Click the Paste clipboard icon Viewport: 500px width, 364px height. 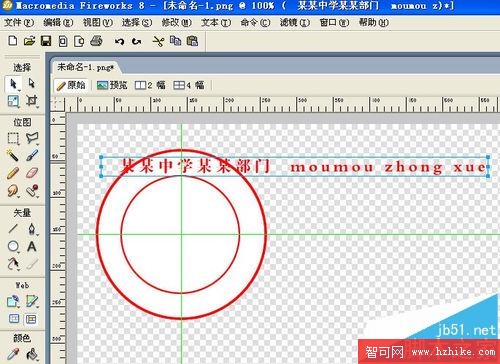[192, 41]
